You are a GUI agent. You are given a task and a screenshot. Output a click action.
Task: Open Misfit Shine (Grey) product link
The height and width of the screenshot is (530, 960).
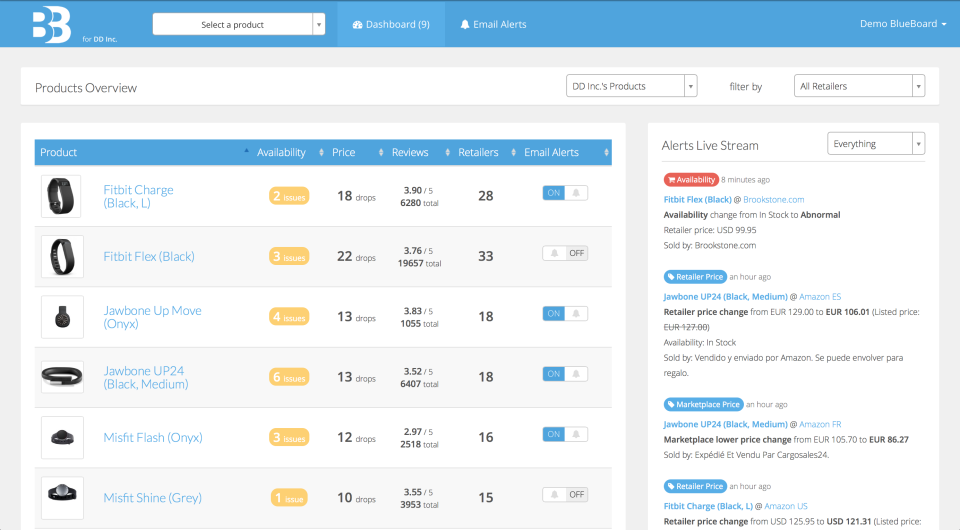click(152, 498)
